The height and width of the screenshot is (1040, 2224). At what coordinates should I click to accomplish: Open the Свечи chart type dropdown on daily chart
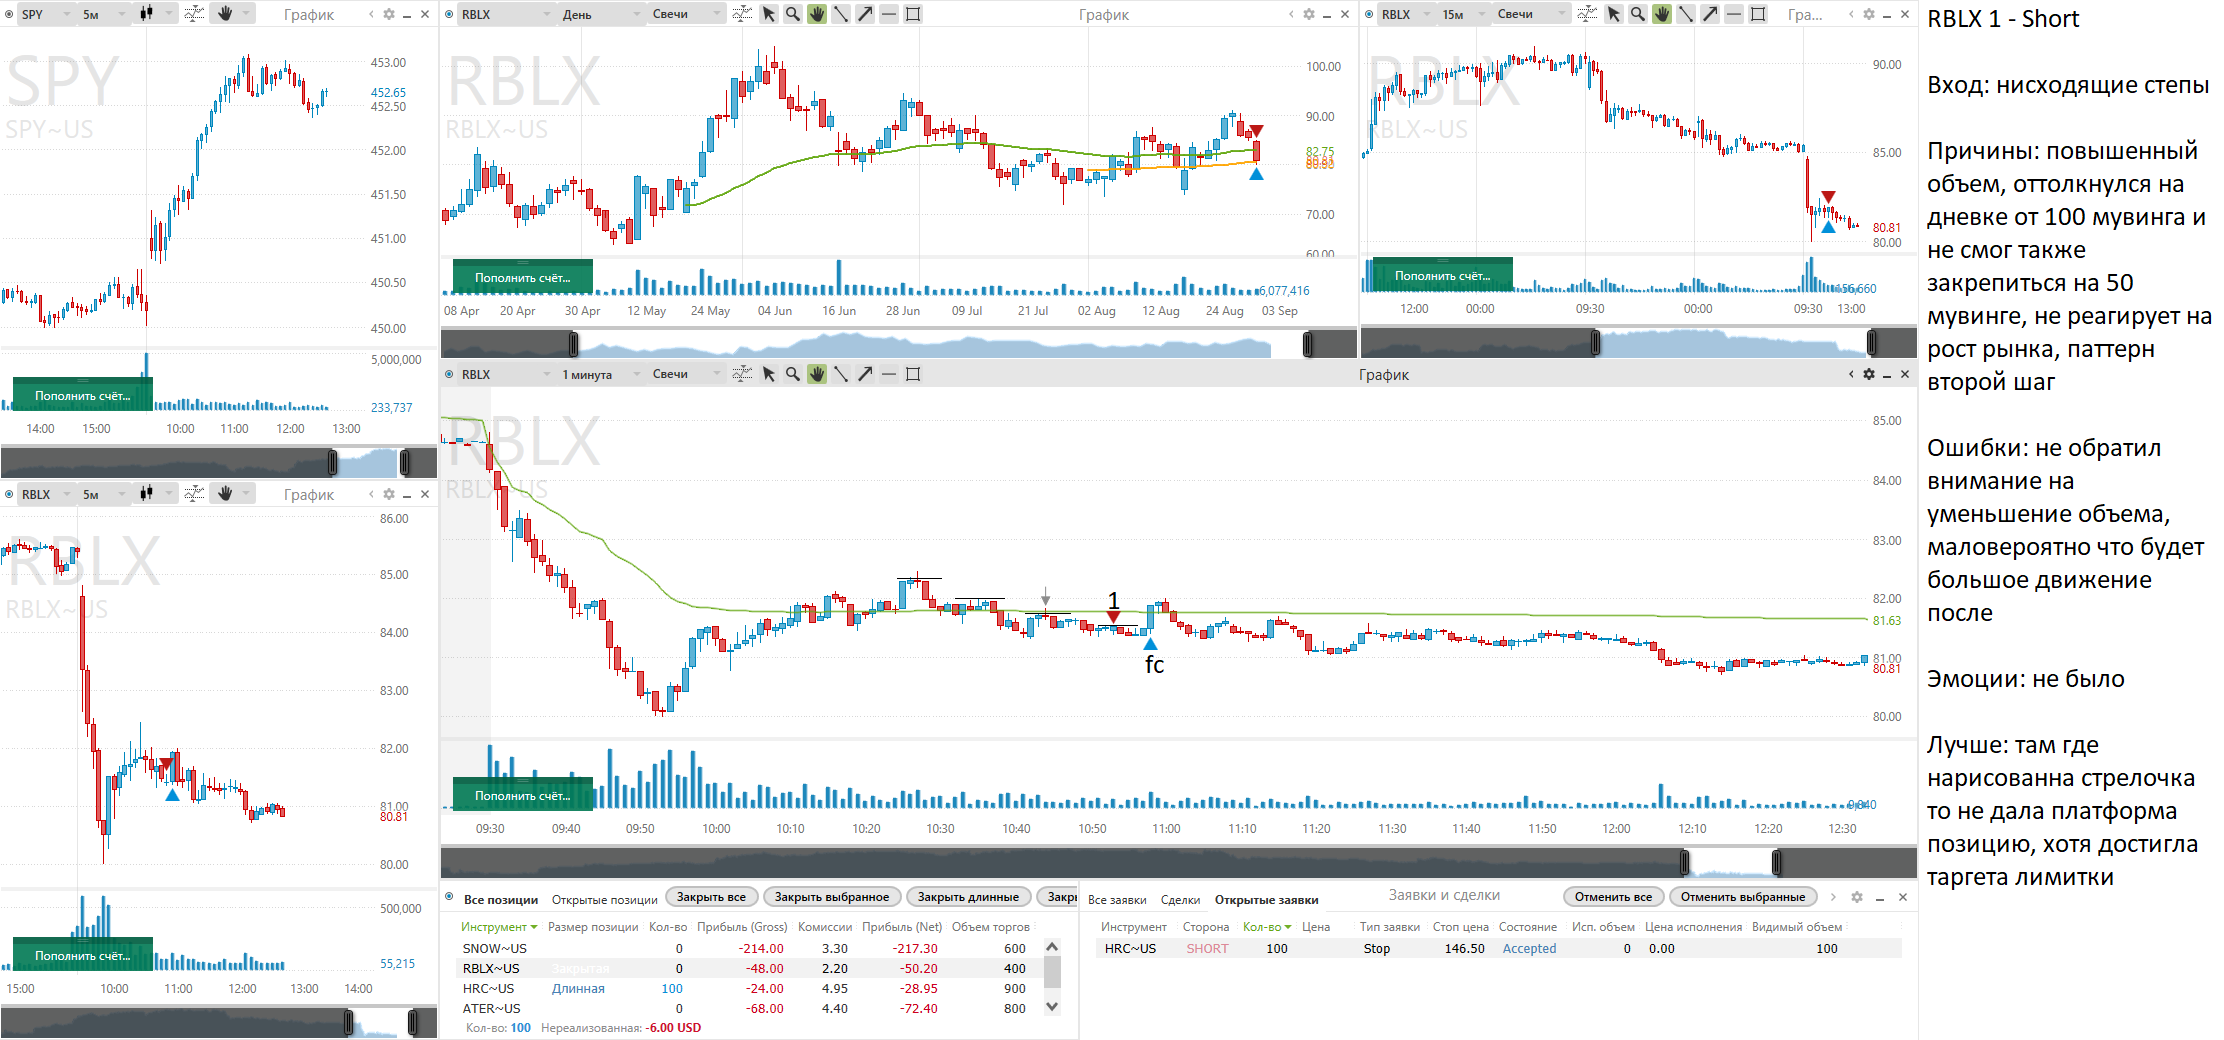point(686,14)
